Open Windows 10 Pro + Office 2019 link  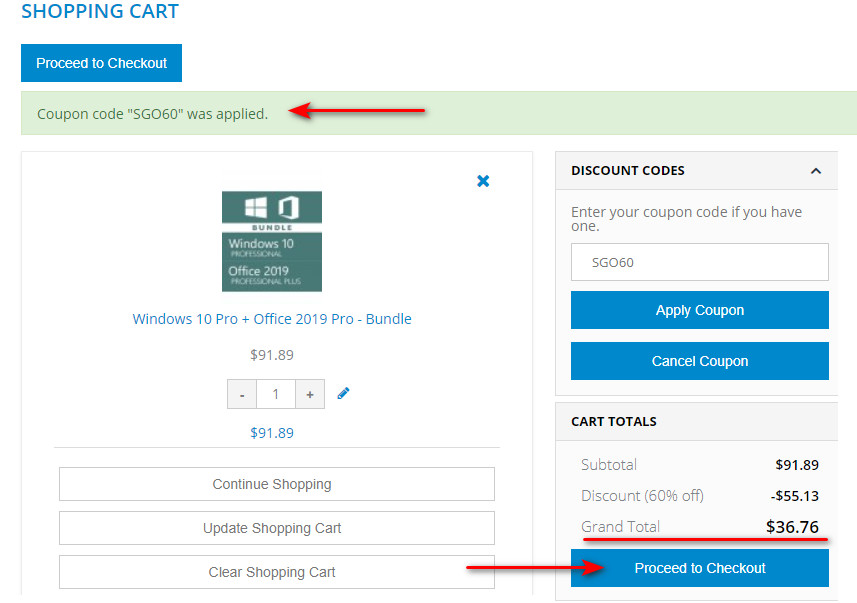point(272,319)
